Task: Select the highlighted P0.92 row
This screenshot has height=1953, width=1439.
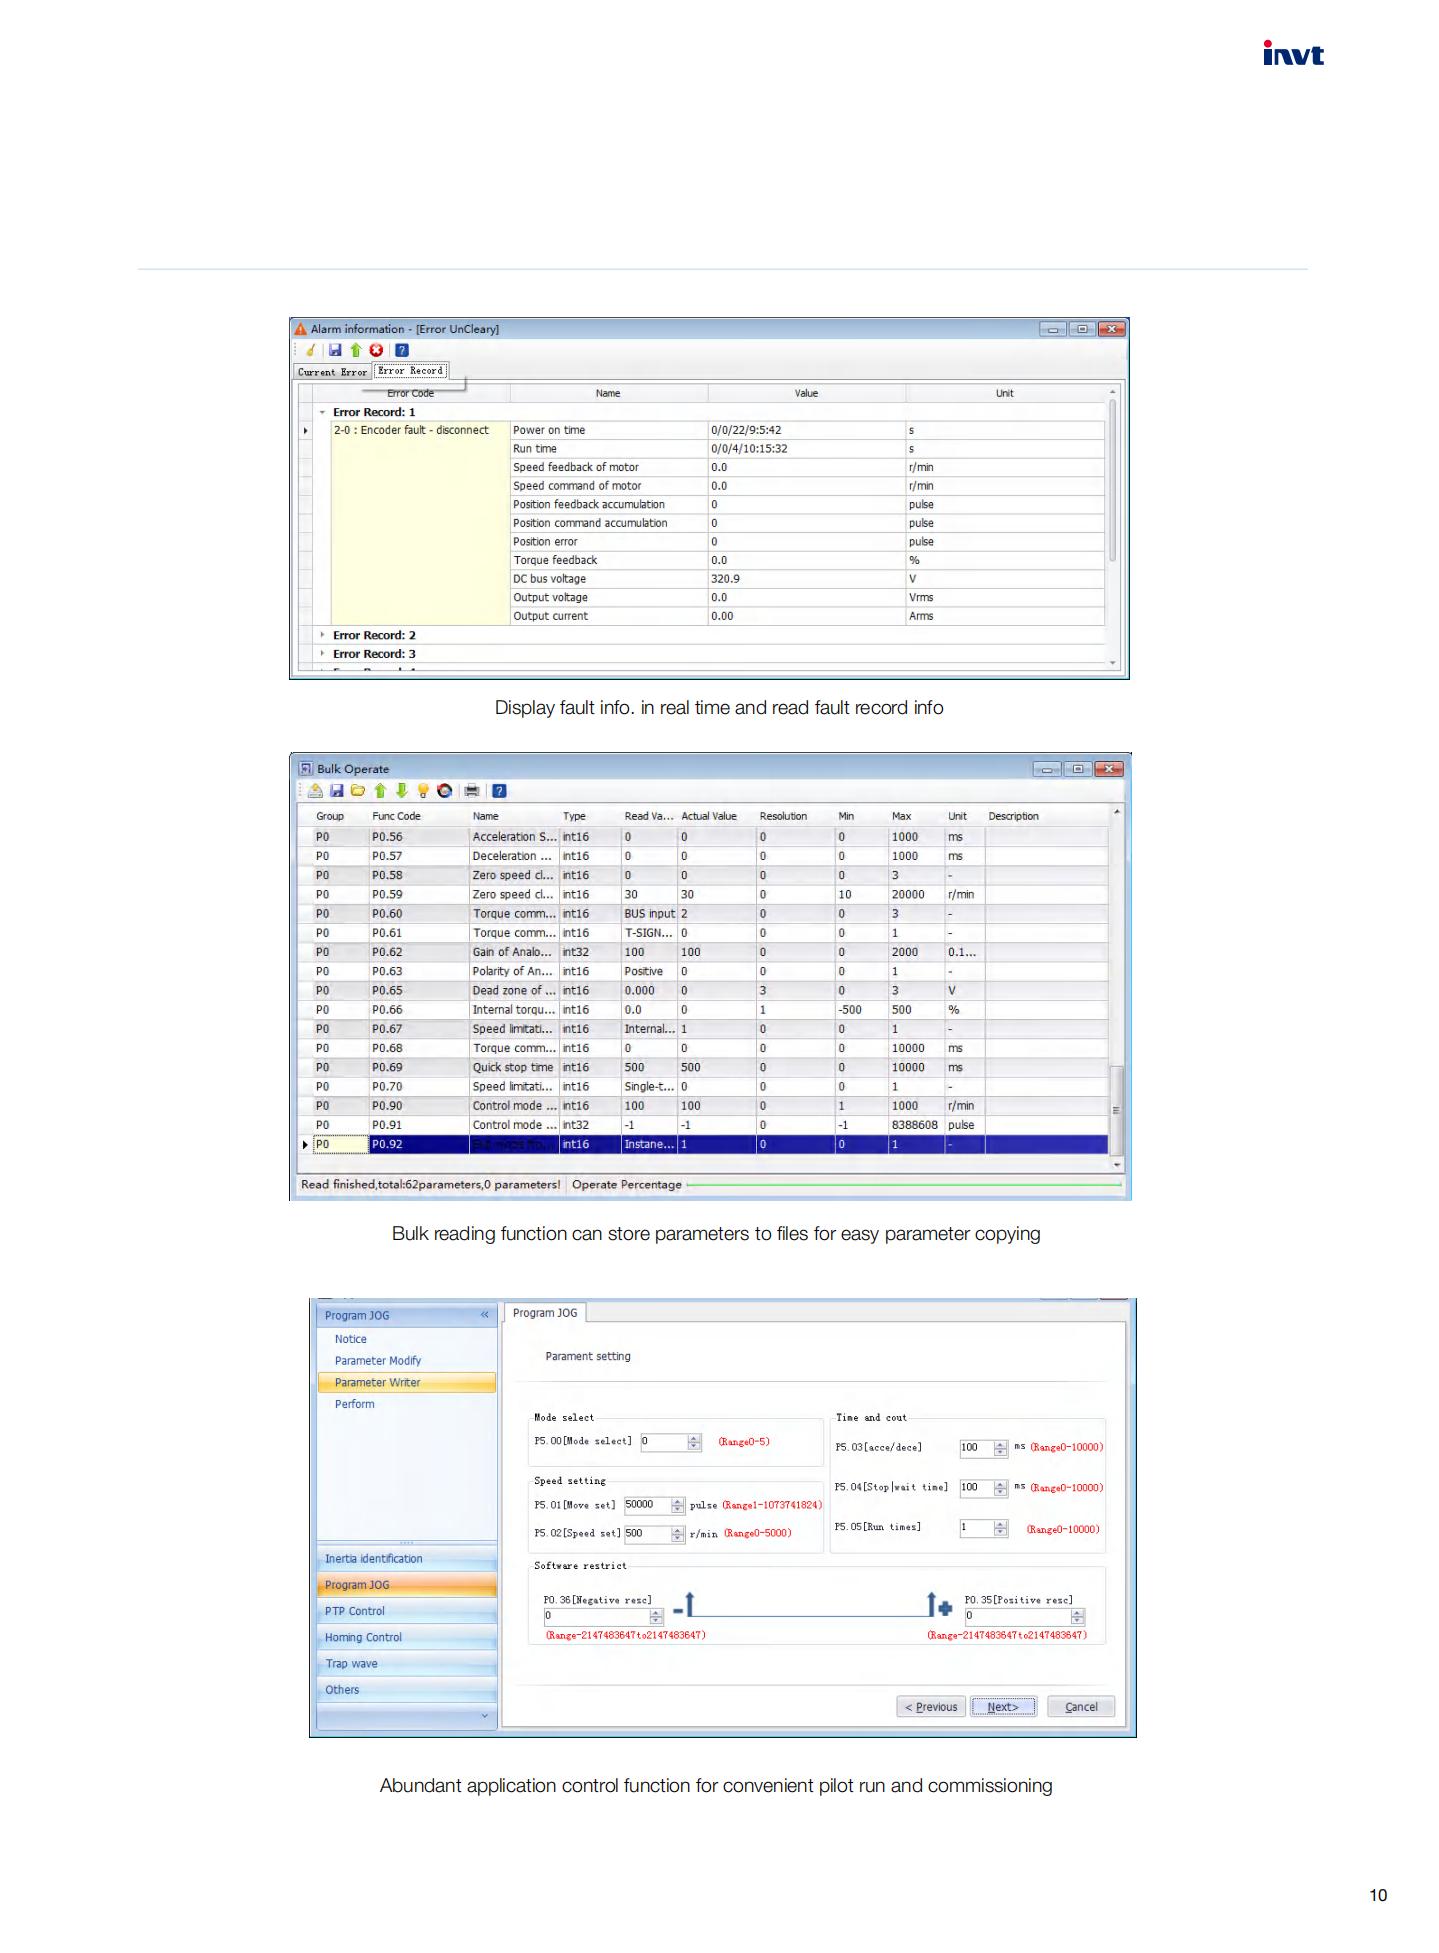Action: click(704, 1144)
